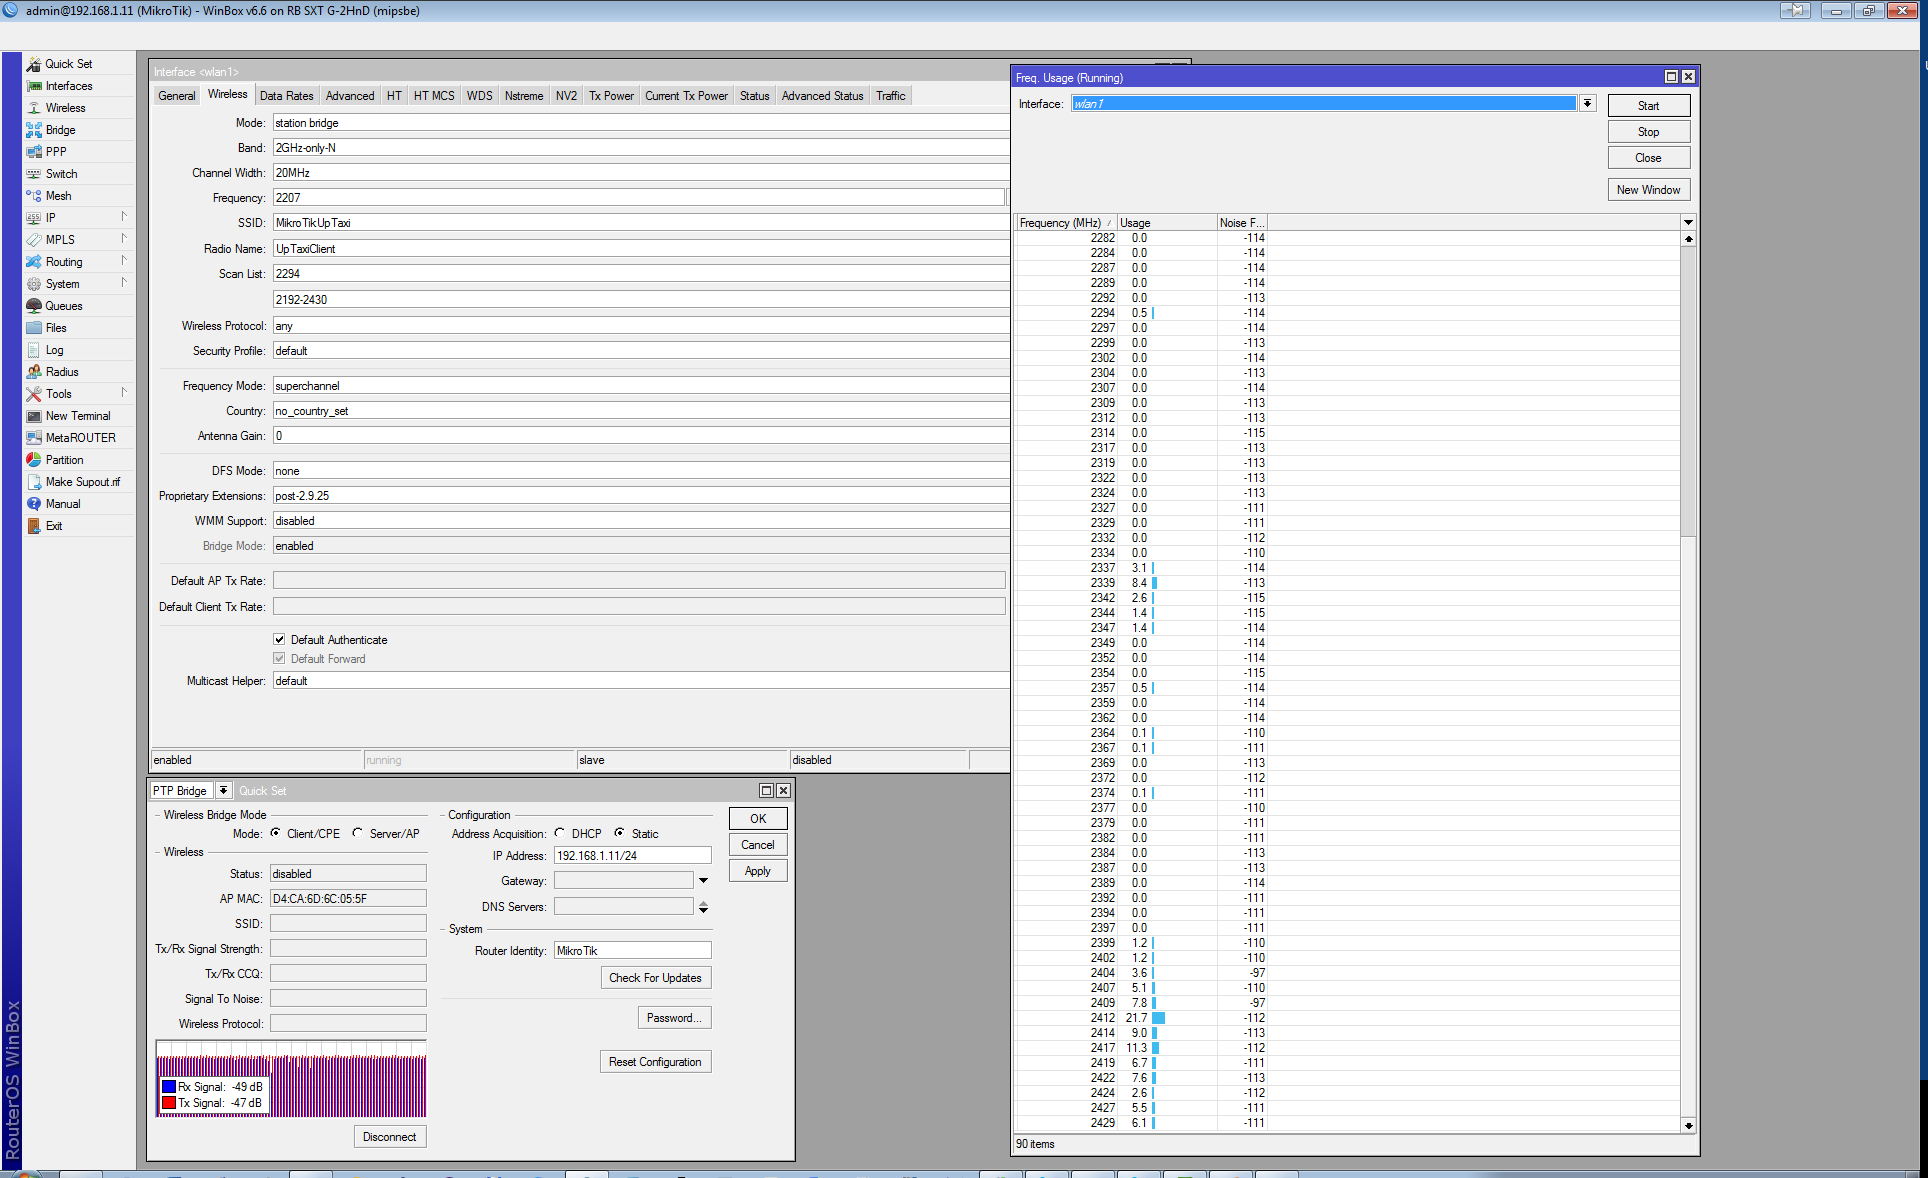This screenshot has width=1928, height=1178.
Task: Toggle the Default Authenticate checkbox
Action: coord(279,639)
